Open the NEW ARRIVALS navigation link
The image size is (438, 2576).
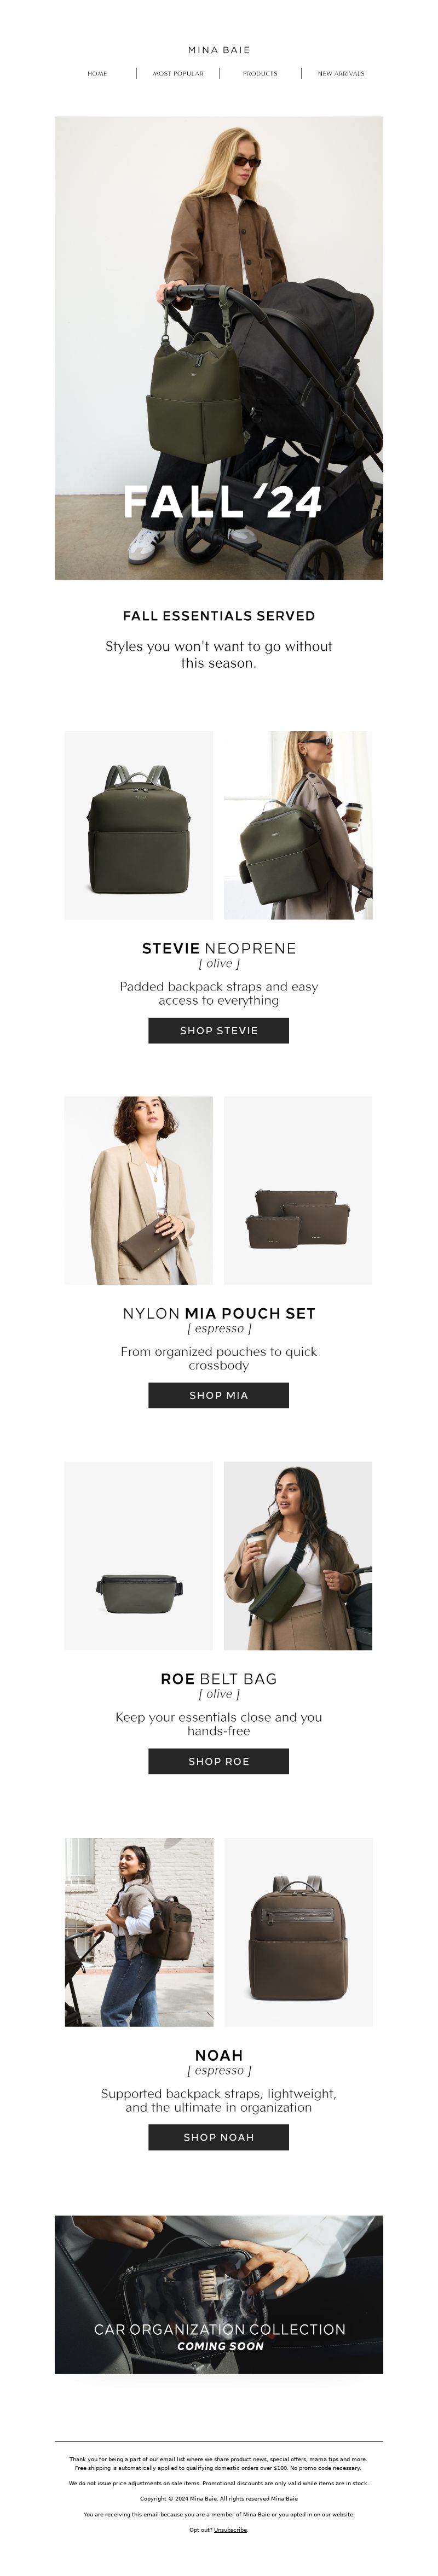[x=341, y=73]
